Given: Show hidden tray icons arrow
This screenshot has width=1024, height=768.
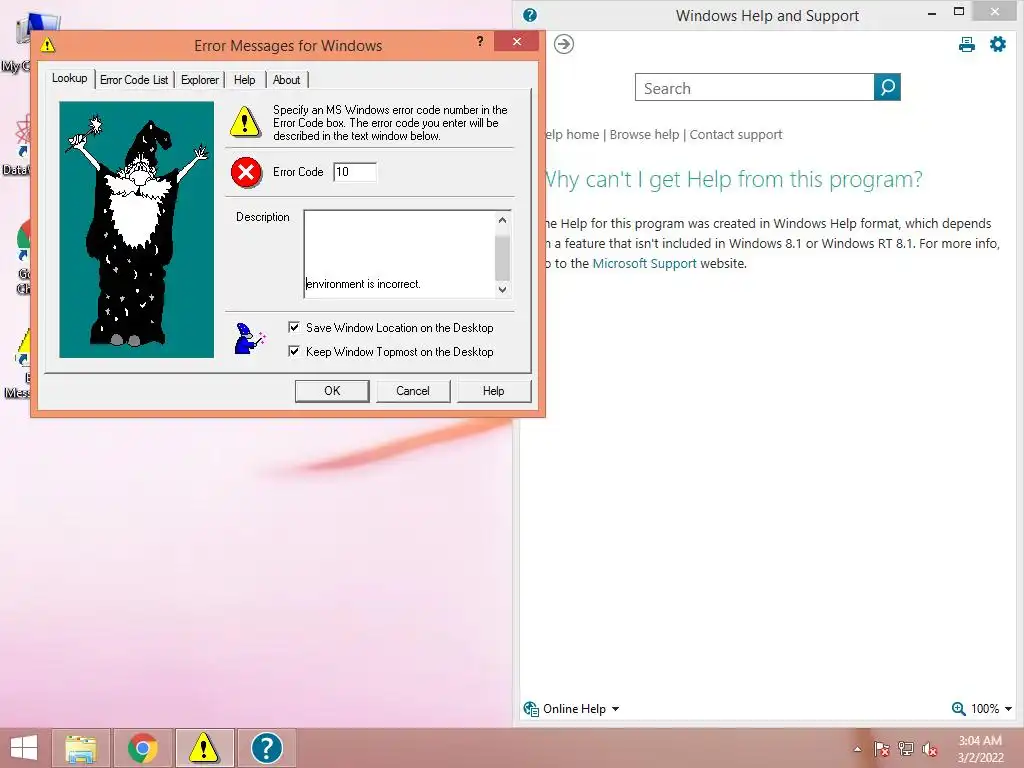Looking at the screenshot, I should pos(857,749).
